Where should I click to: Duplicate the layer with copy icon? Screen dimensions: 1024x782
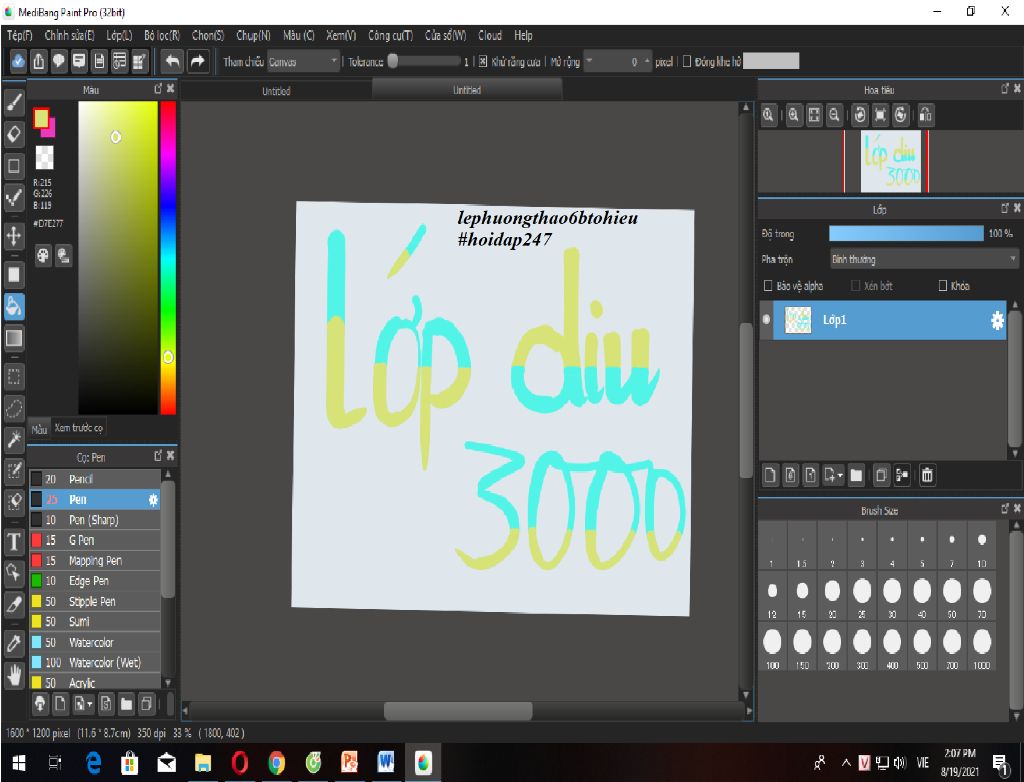point(881,476)
